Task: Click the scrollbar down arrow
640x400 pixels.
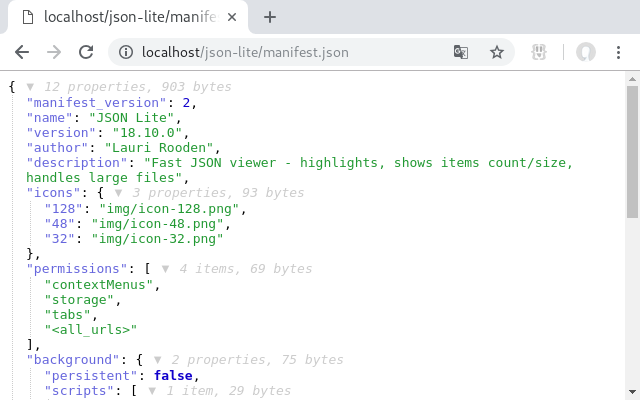Action: pyautogui.click(x=632, y=391)
